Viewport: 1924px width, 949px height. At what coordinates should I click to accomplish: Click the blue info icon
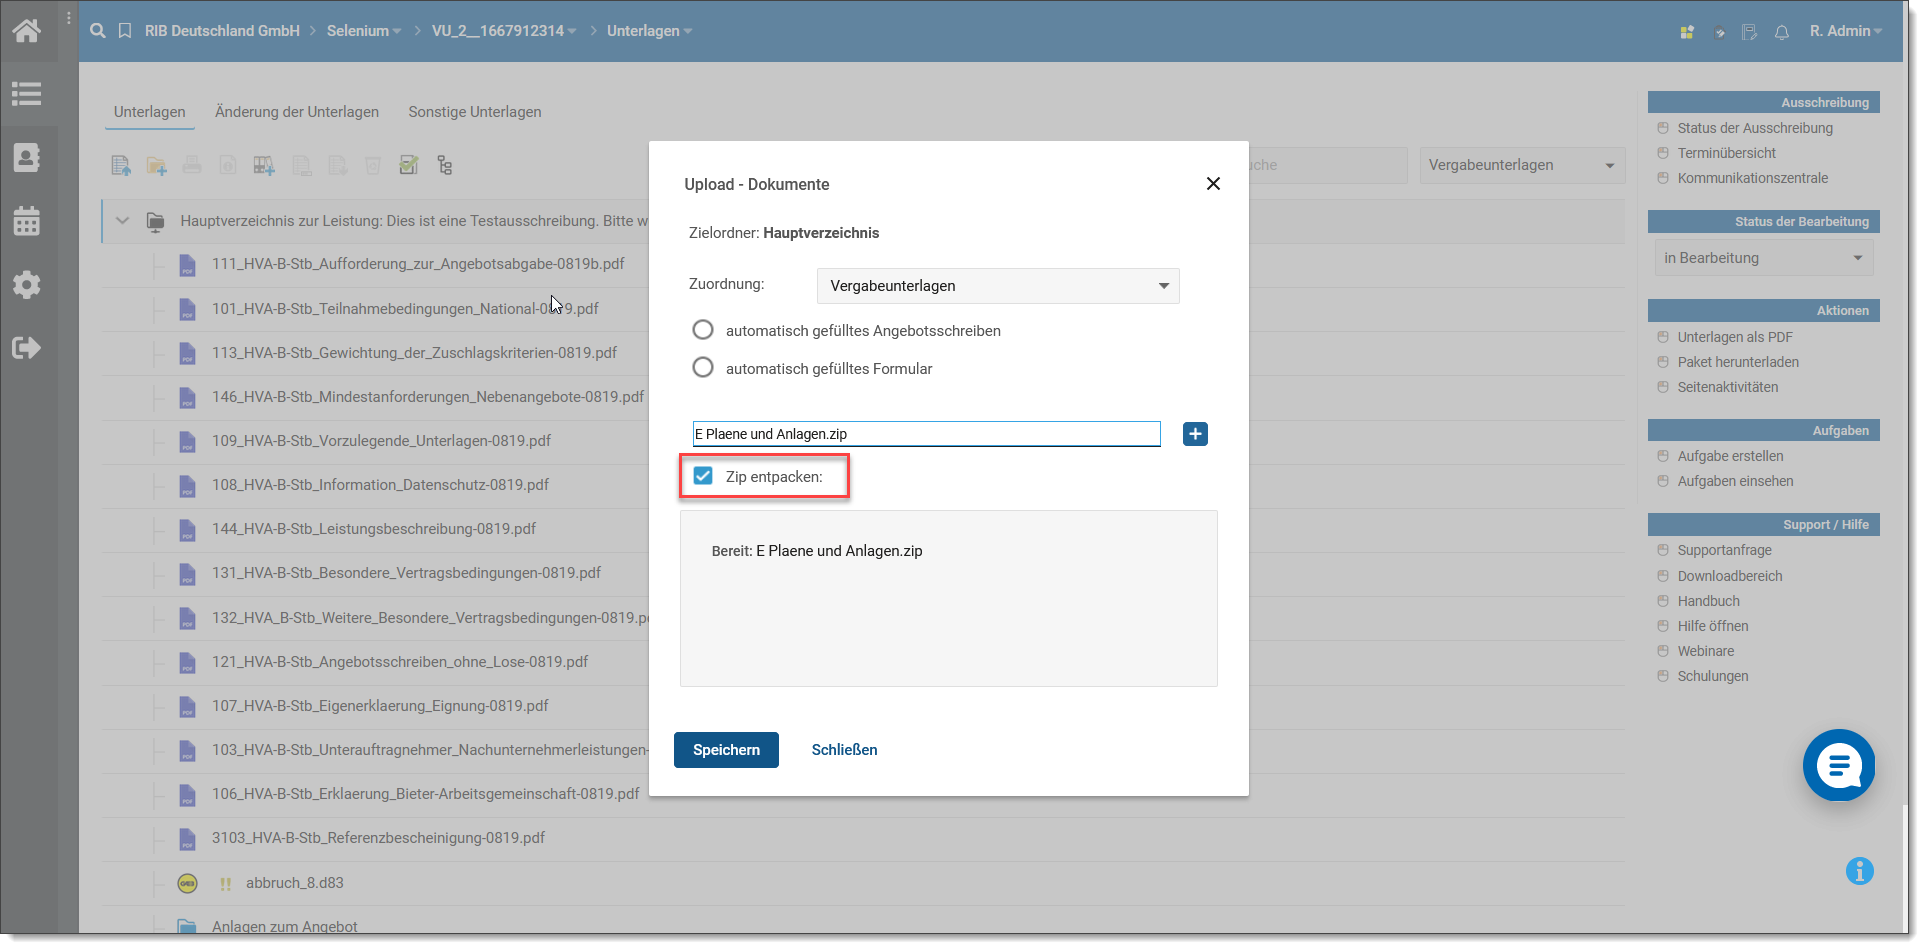pyautogui.click(x=1859, y=871)
